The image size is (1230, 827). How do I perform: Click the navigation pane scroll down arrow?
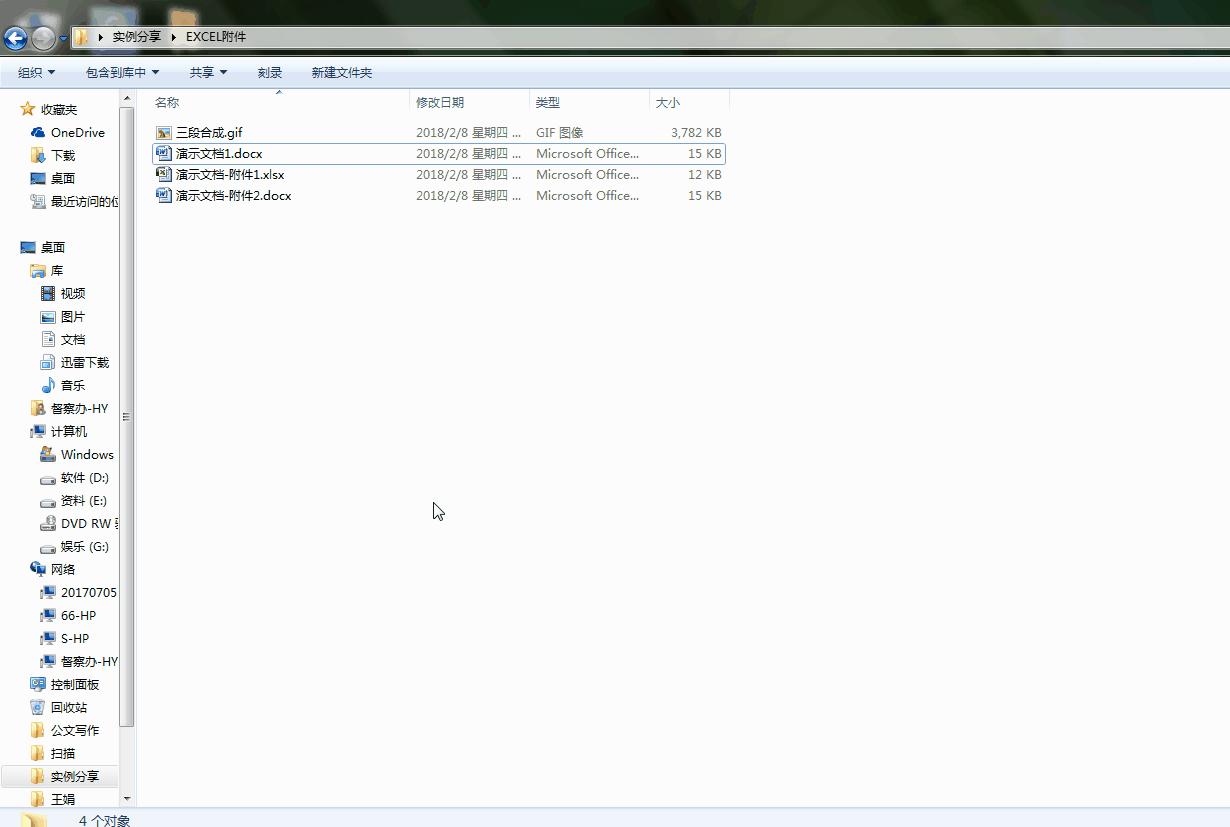pos(127,799)
